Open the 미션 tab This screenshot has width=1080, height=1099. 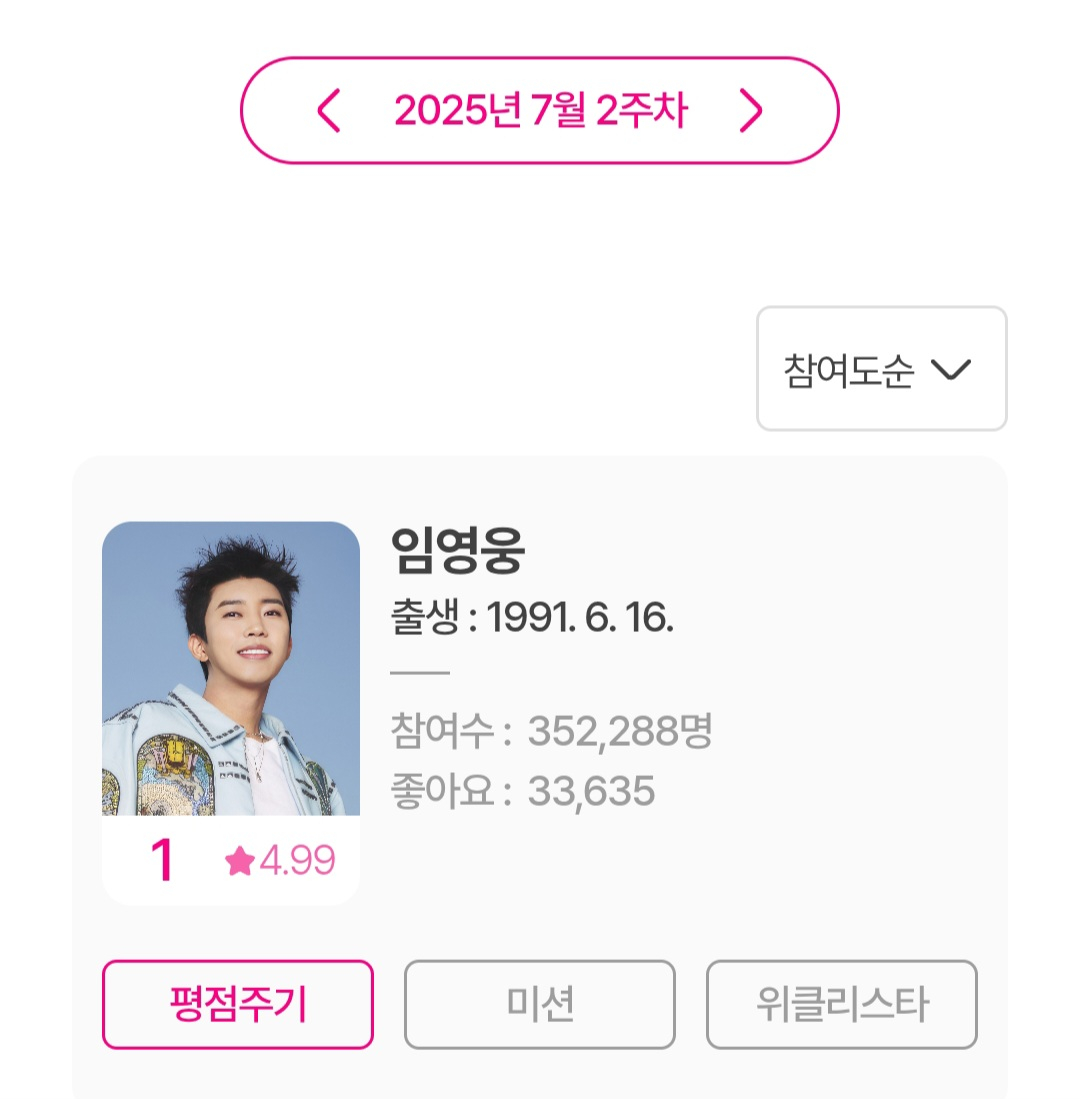(x=539, y=1004)
